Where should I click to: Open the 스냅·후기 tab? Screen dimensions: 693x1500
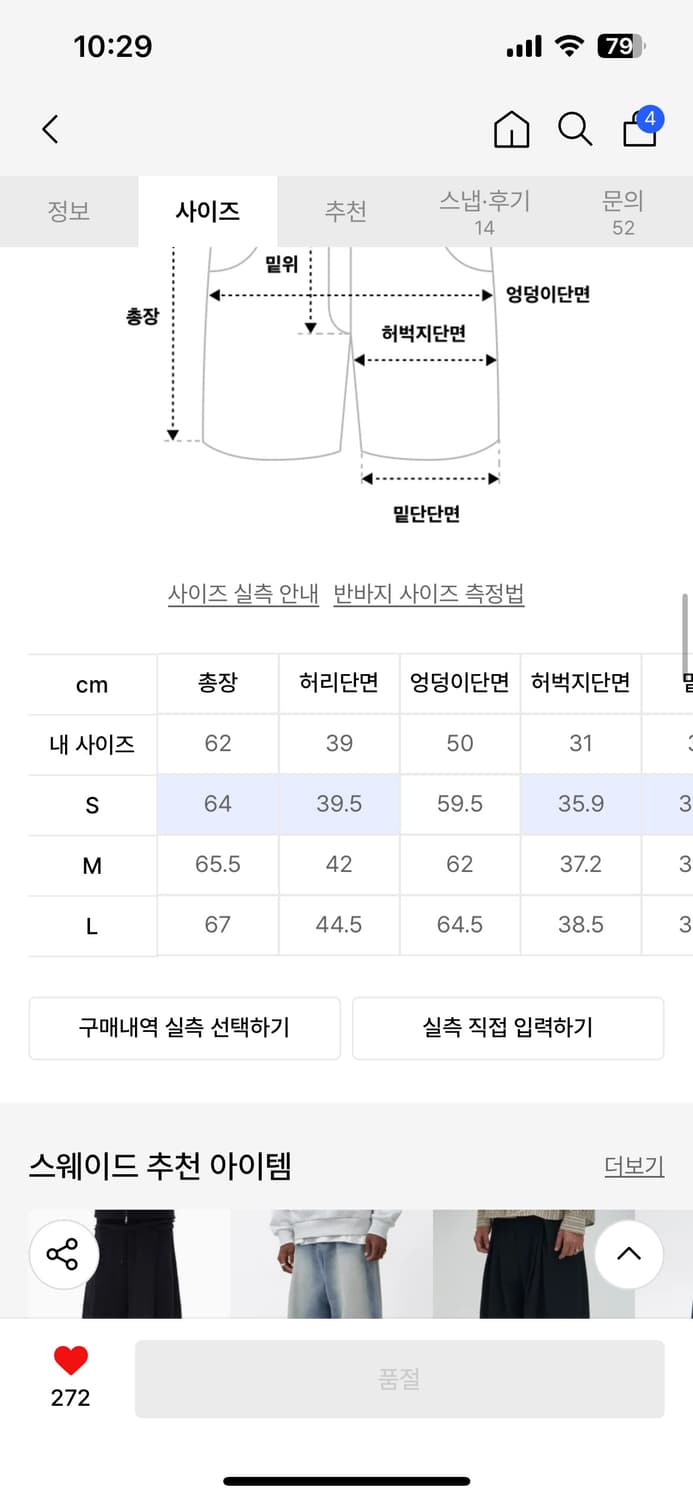pos(484,211)
